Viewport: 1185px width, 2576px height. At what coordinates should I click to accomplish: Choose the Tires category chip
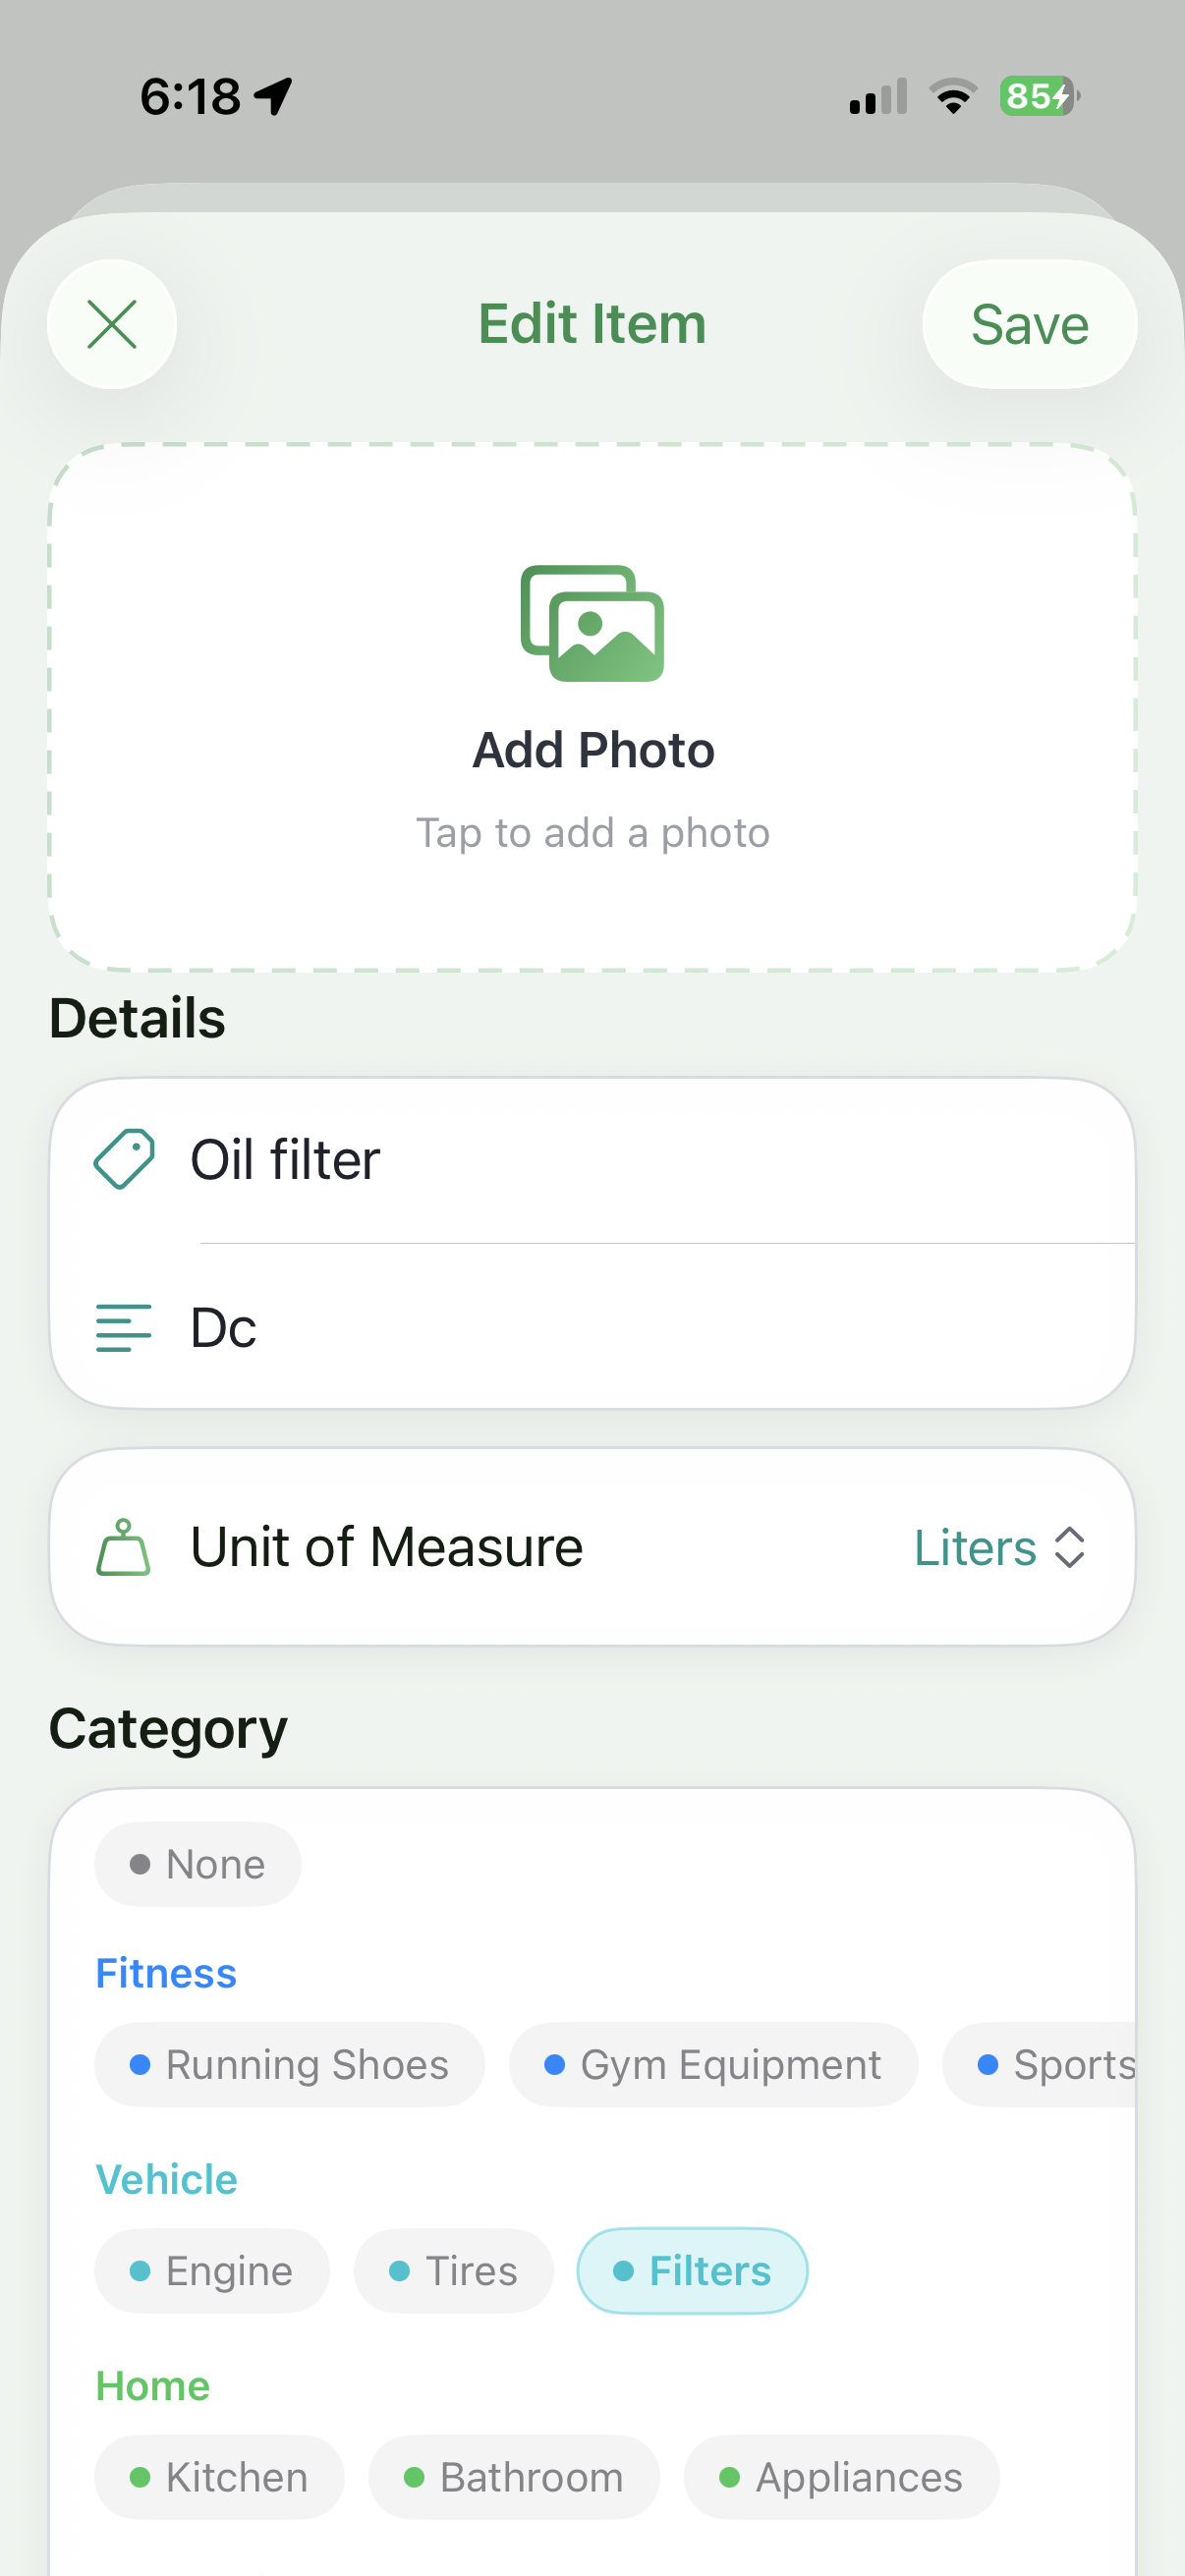(454, 2271)
